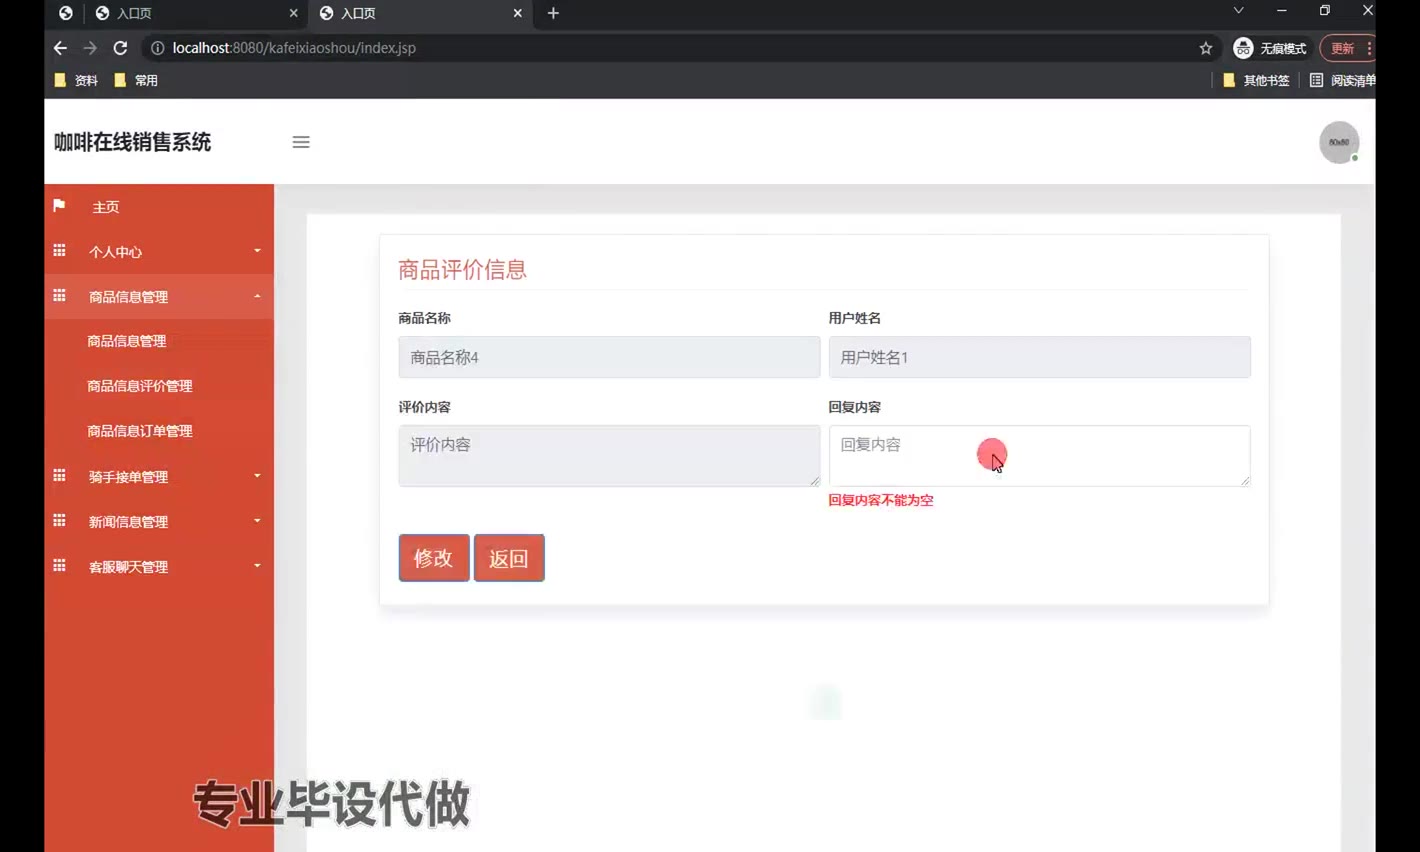Expand the 新闻信息管理 menu arrow
The width and height of the screenshot is (1420, 852).
(x=257, y=521)
